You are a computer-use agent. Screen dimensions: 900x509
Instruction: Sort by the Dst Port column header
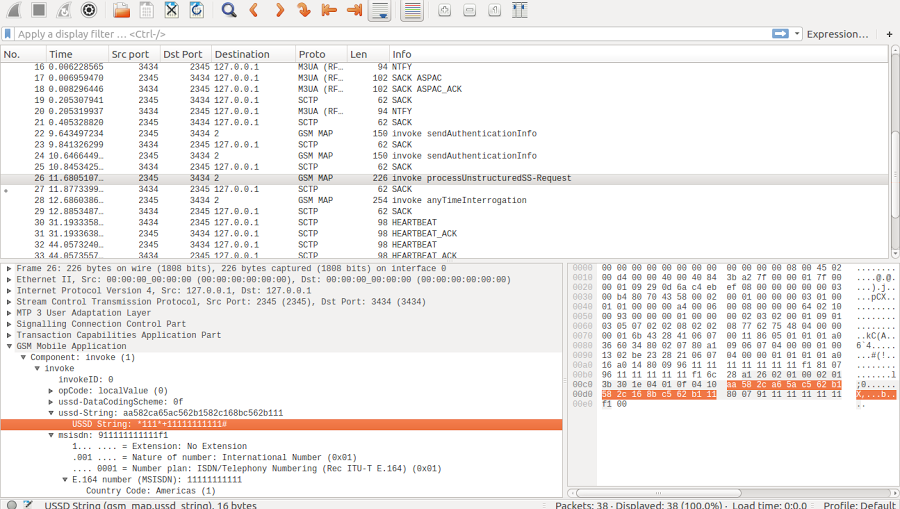pyautogui.click(x=183, y=54)
